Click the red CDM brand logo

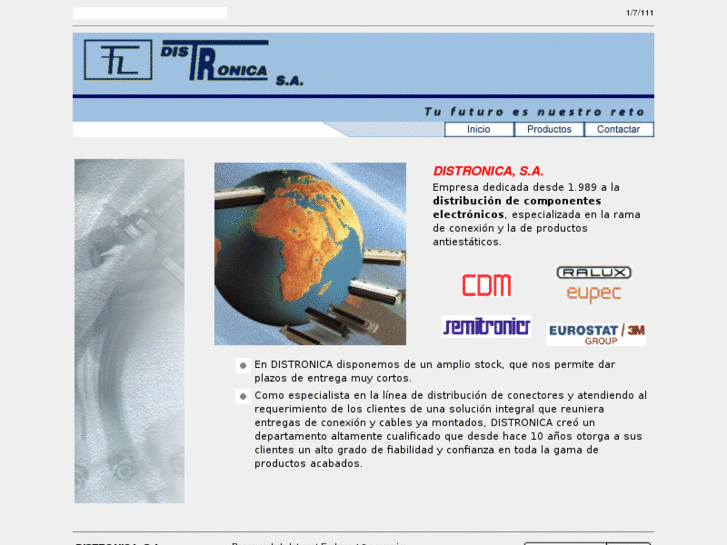coord(486,285)
